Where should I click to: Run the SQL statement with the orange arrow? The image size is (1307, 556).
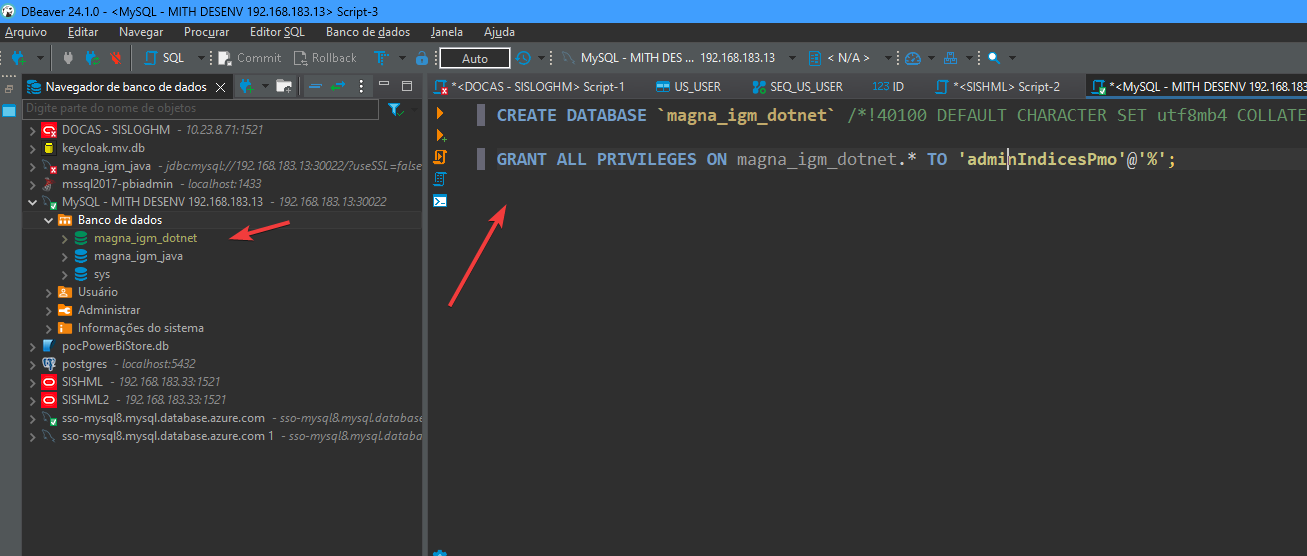click(x=440, y=113)
